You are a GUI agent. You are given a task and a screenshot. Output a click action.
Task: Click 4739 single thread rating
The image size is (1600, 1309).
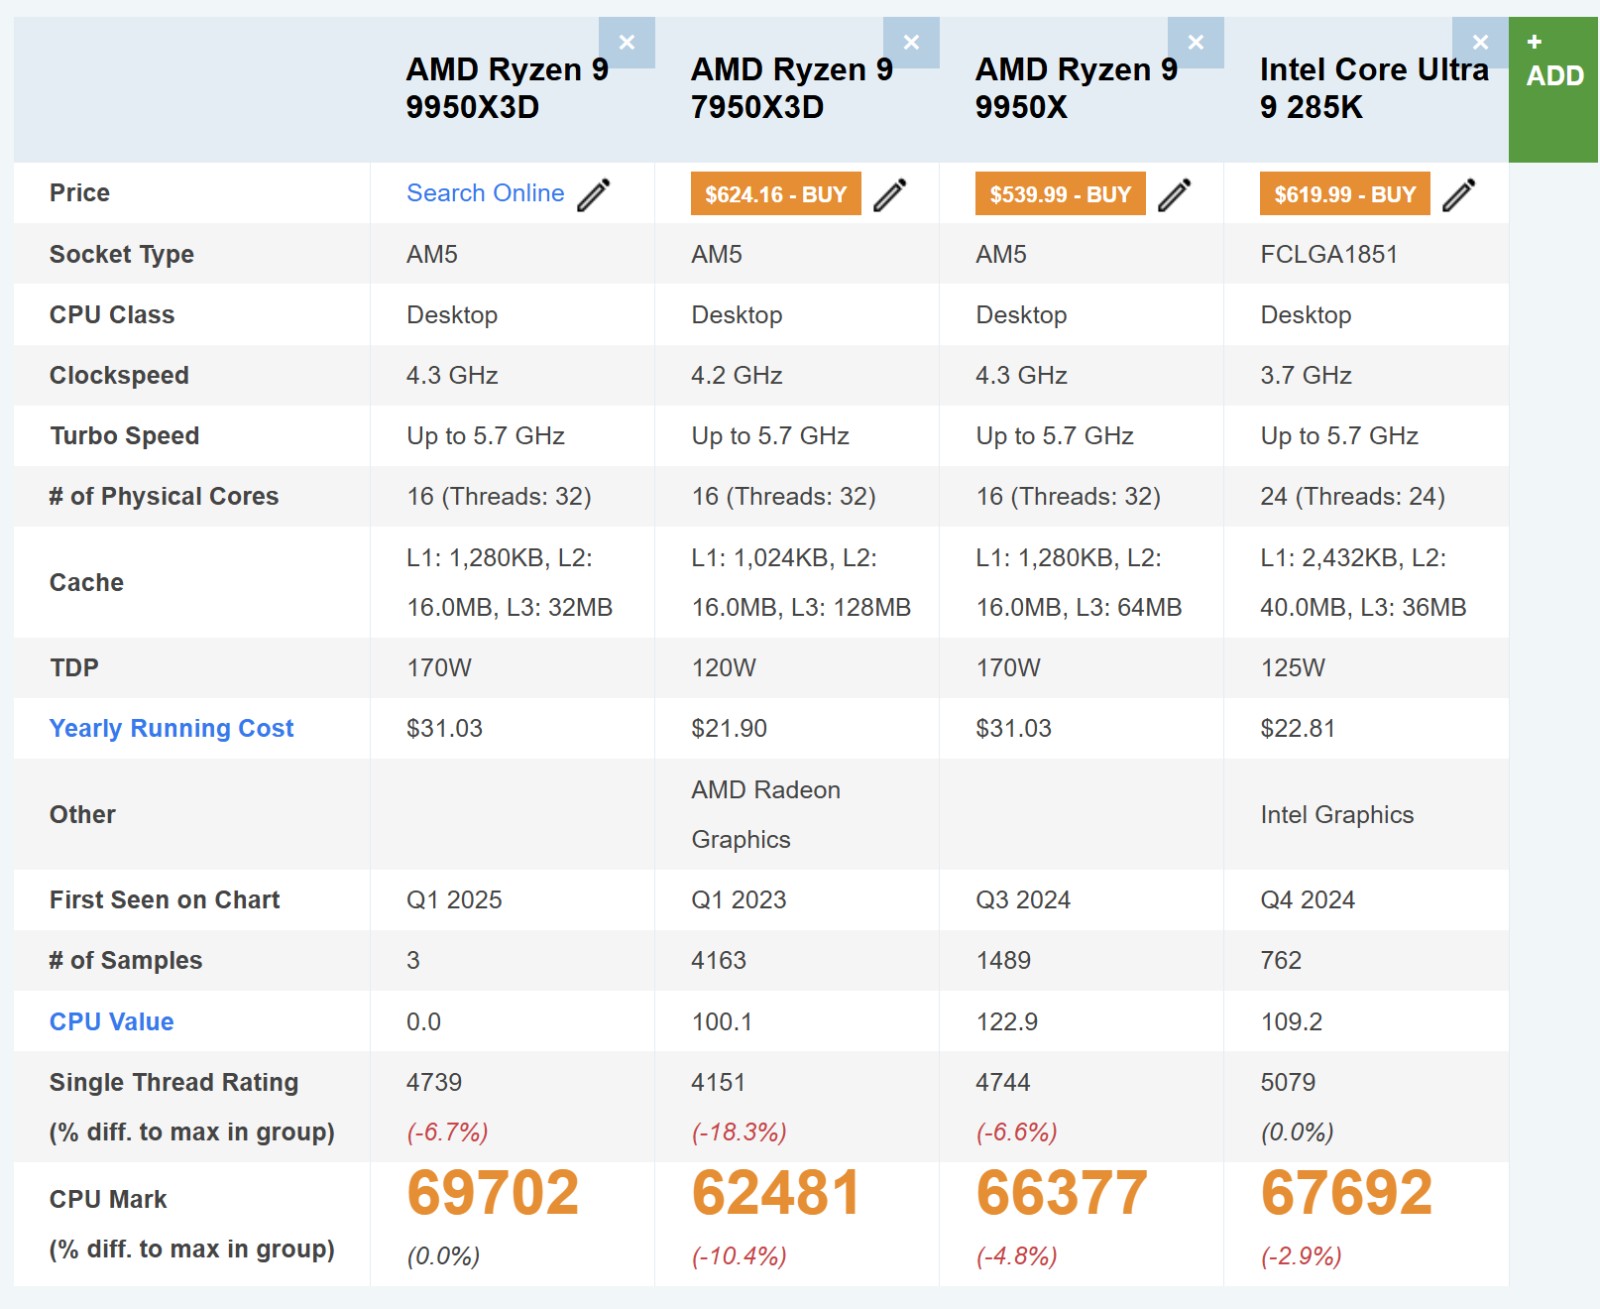pyautogui.click(x=434, y=1082)
